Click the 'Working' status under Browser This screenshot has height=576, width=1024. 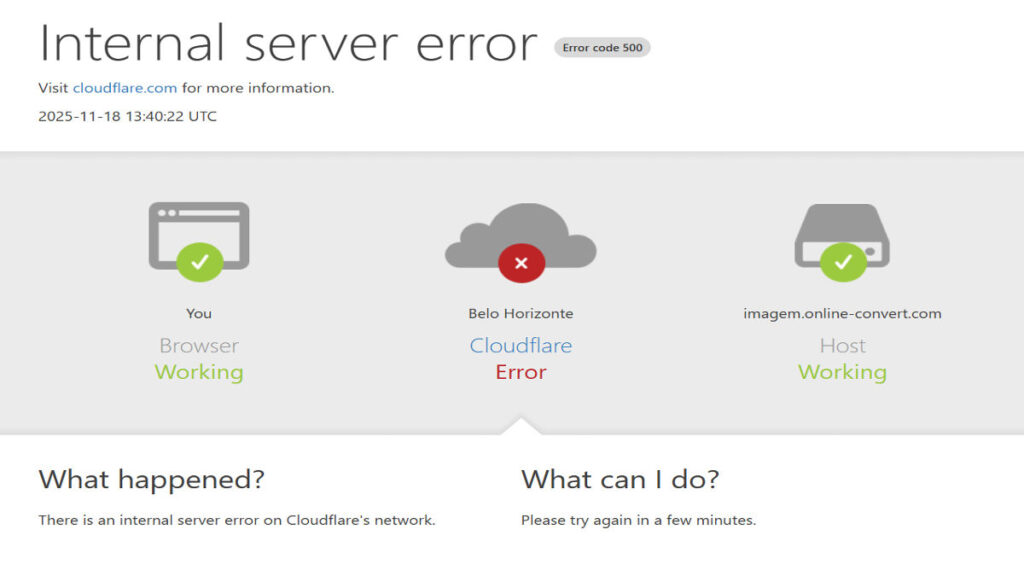pyautogui.click(x=198, y=371)
